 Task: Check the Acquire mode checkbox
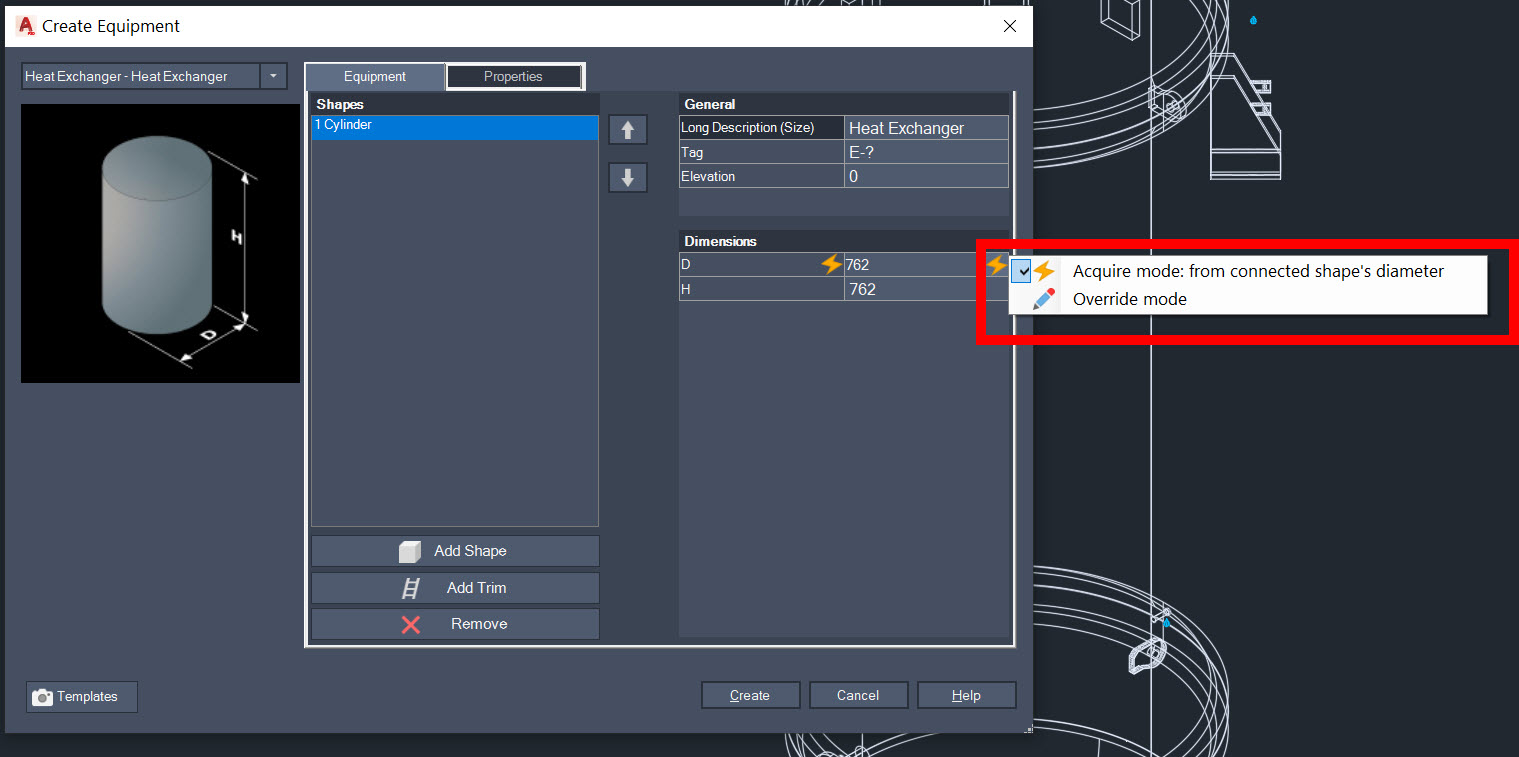pyautogui.click(x=1021, y=271)
